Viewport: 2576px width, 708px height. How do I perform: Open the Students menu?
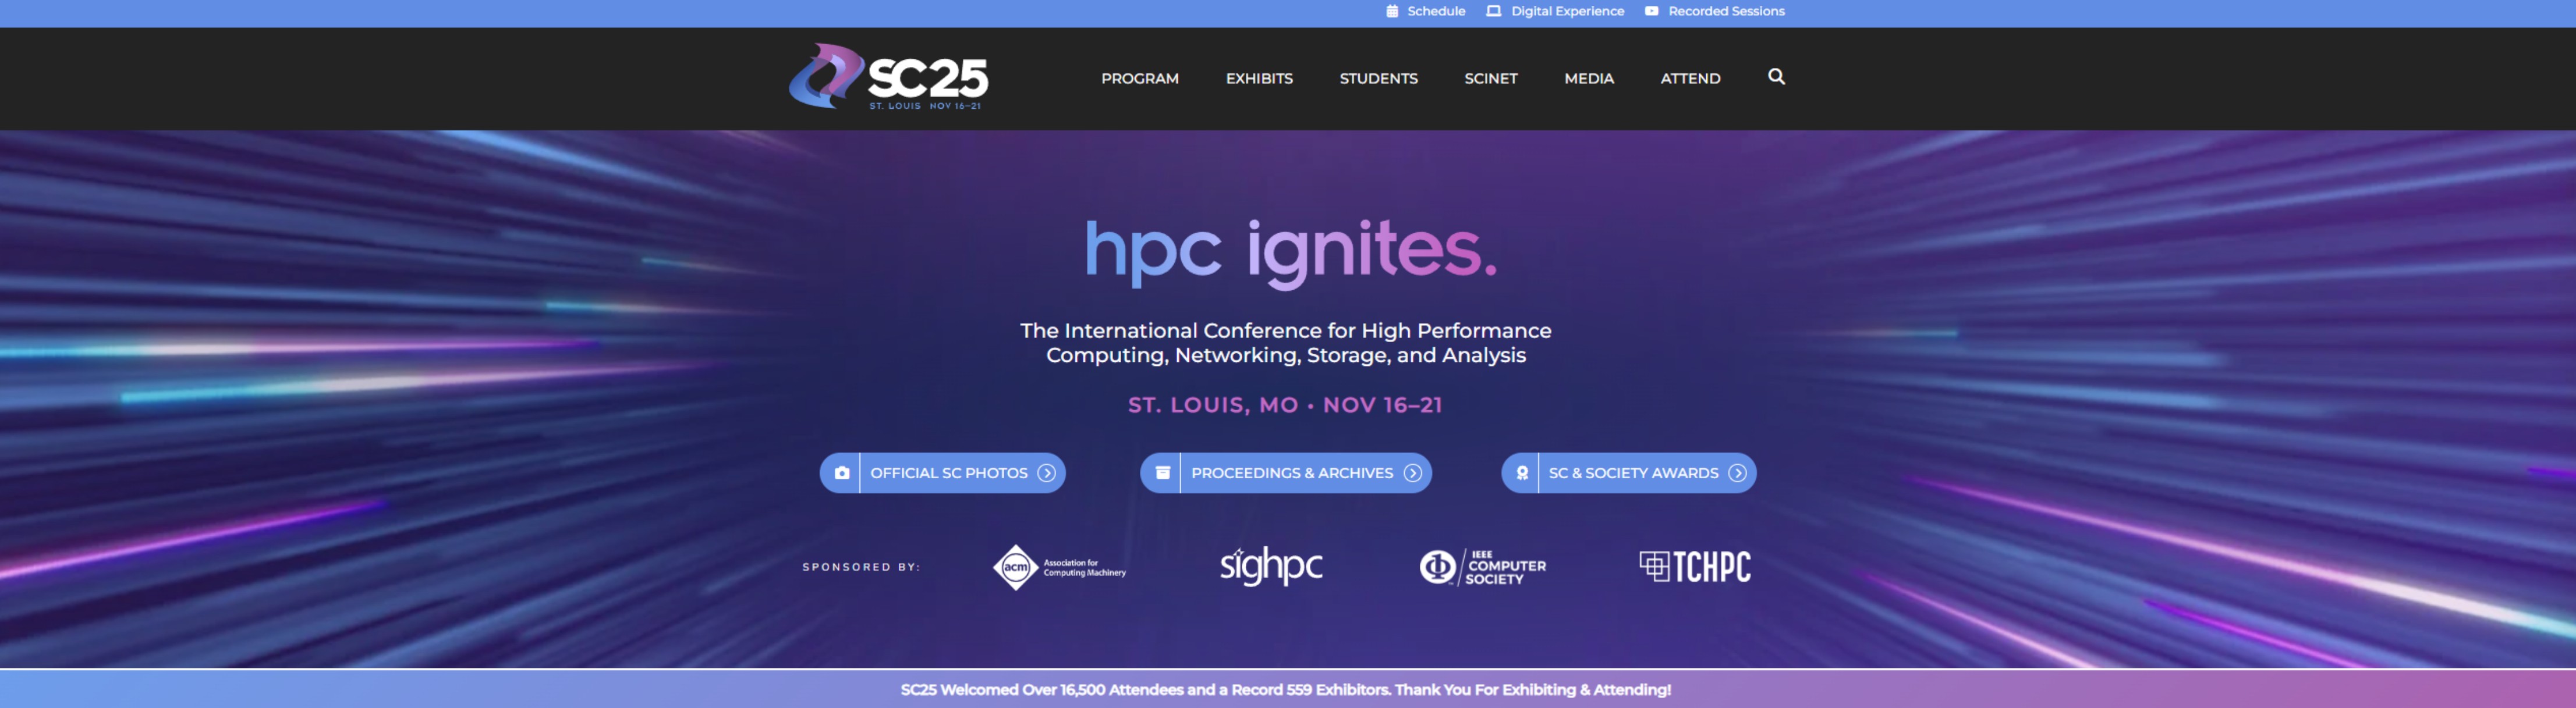(x=1378, y=78)
